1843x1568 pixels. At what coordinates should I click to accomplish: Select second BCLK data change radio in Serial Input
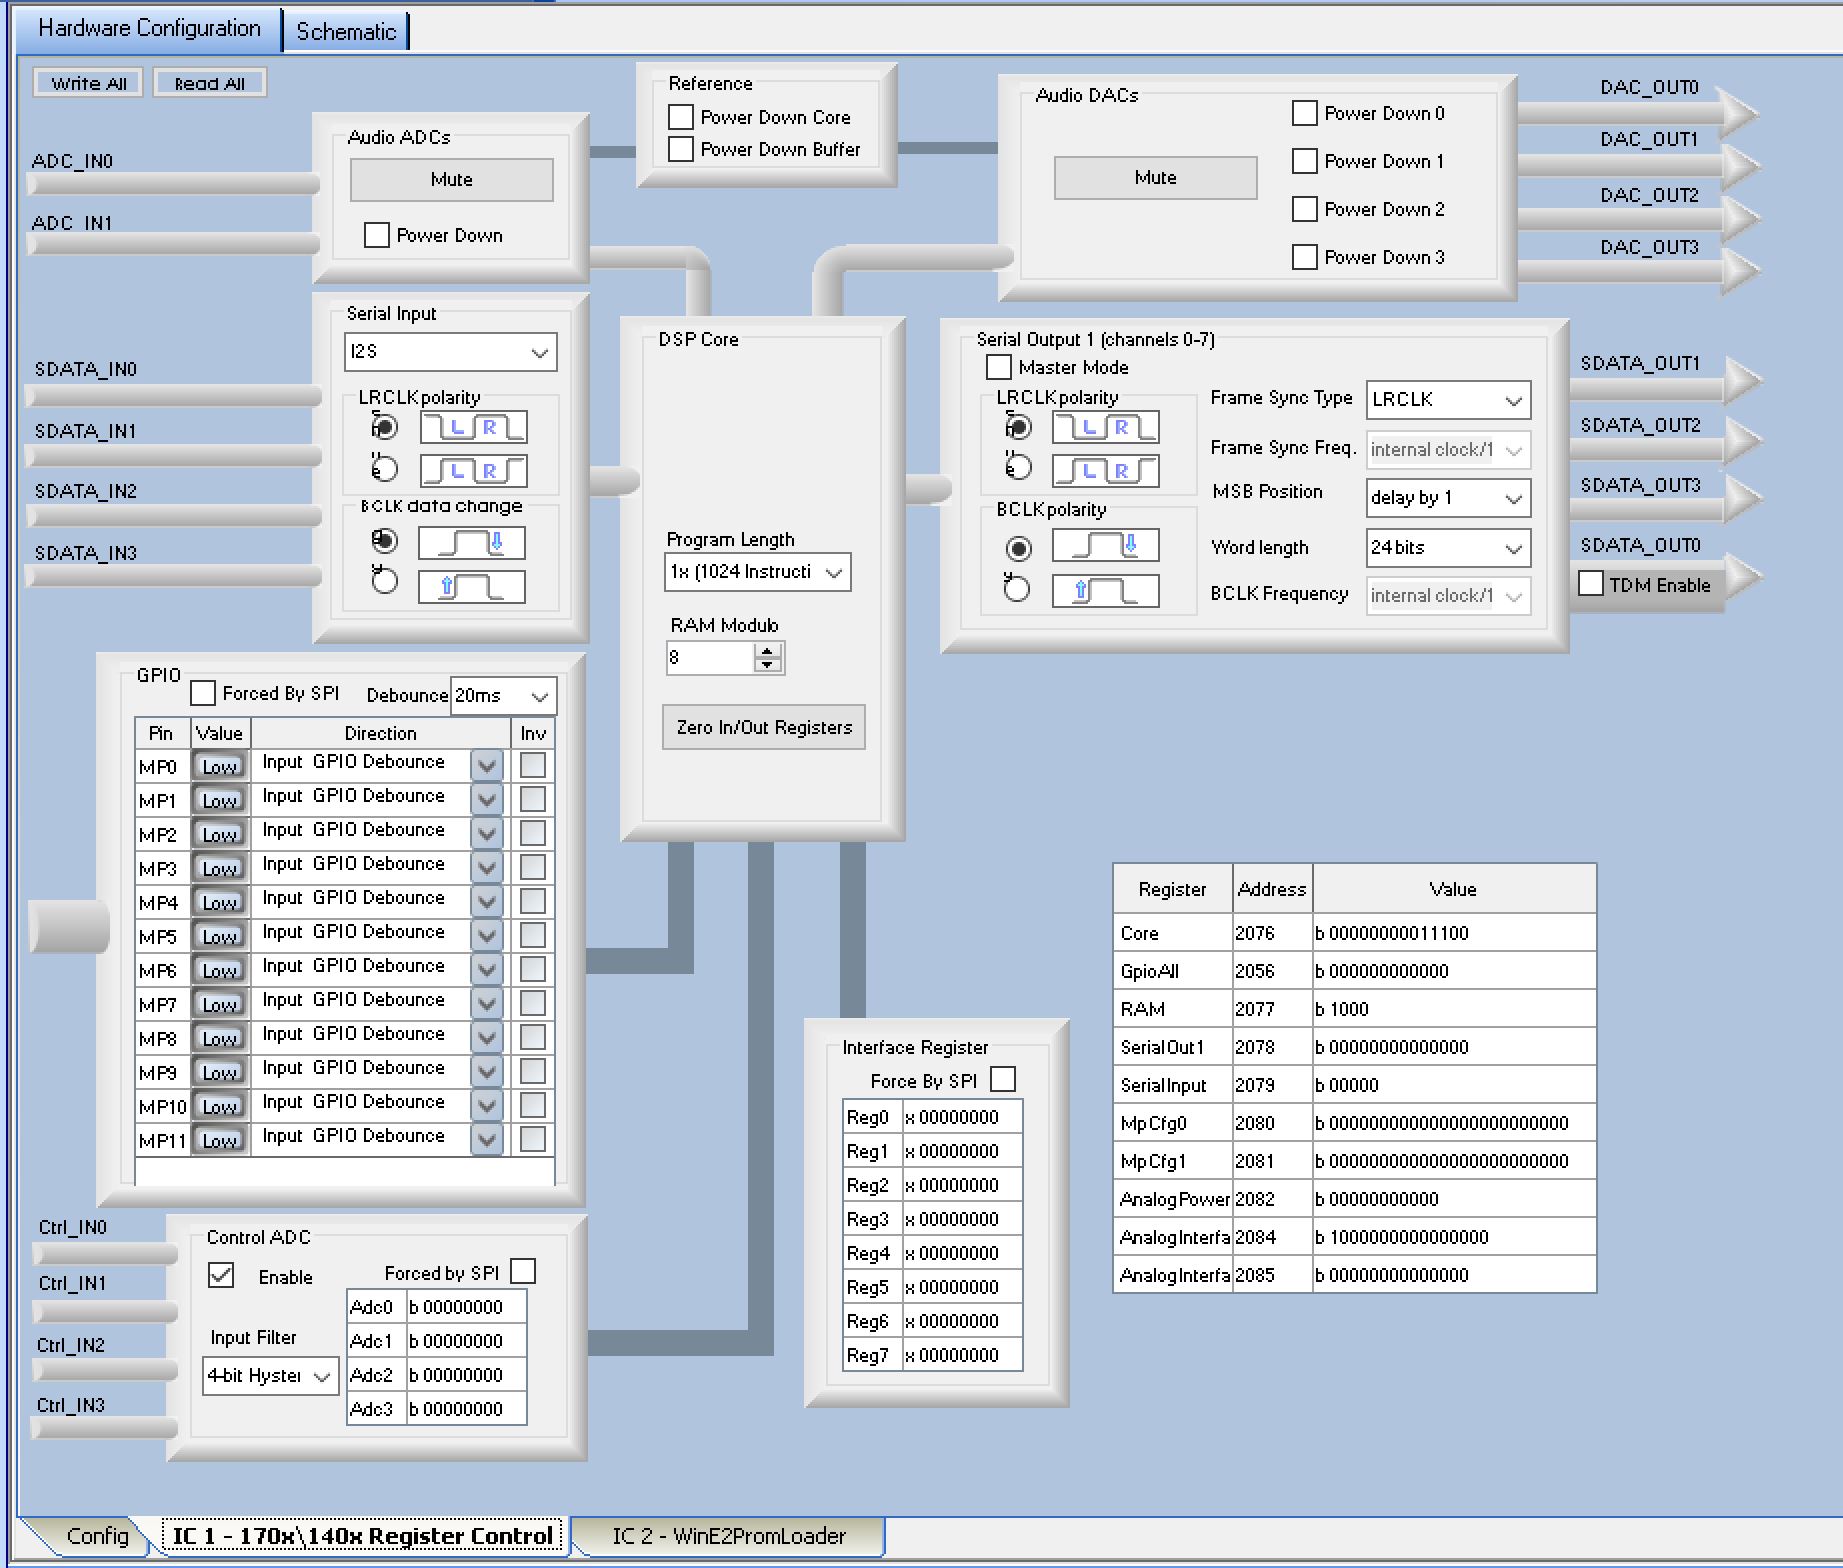click(385, 581)
